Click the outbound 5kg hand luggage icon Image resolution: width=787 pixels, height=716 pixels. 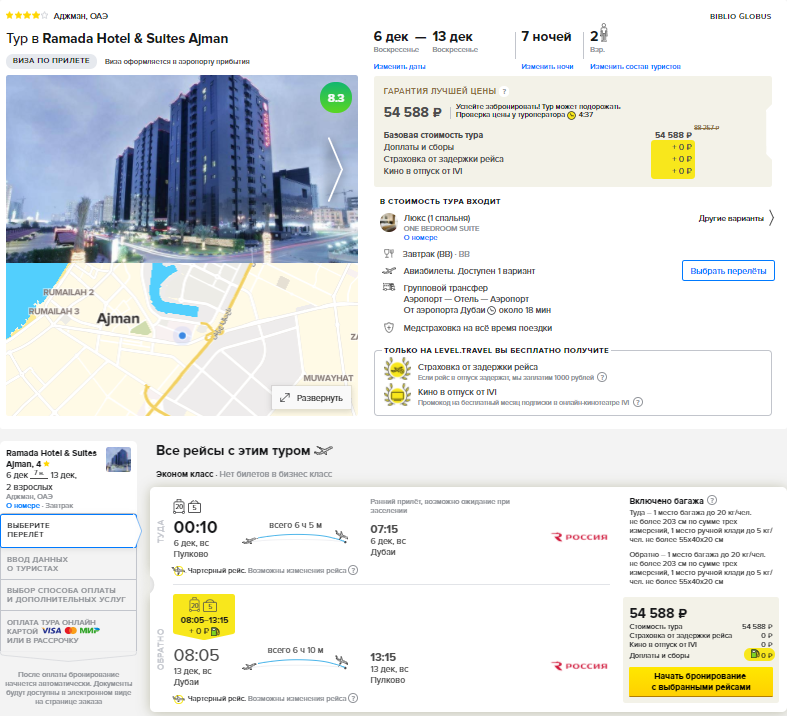coord(194,507)
